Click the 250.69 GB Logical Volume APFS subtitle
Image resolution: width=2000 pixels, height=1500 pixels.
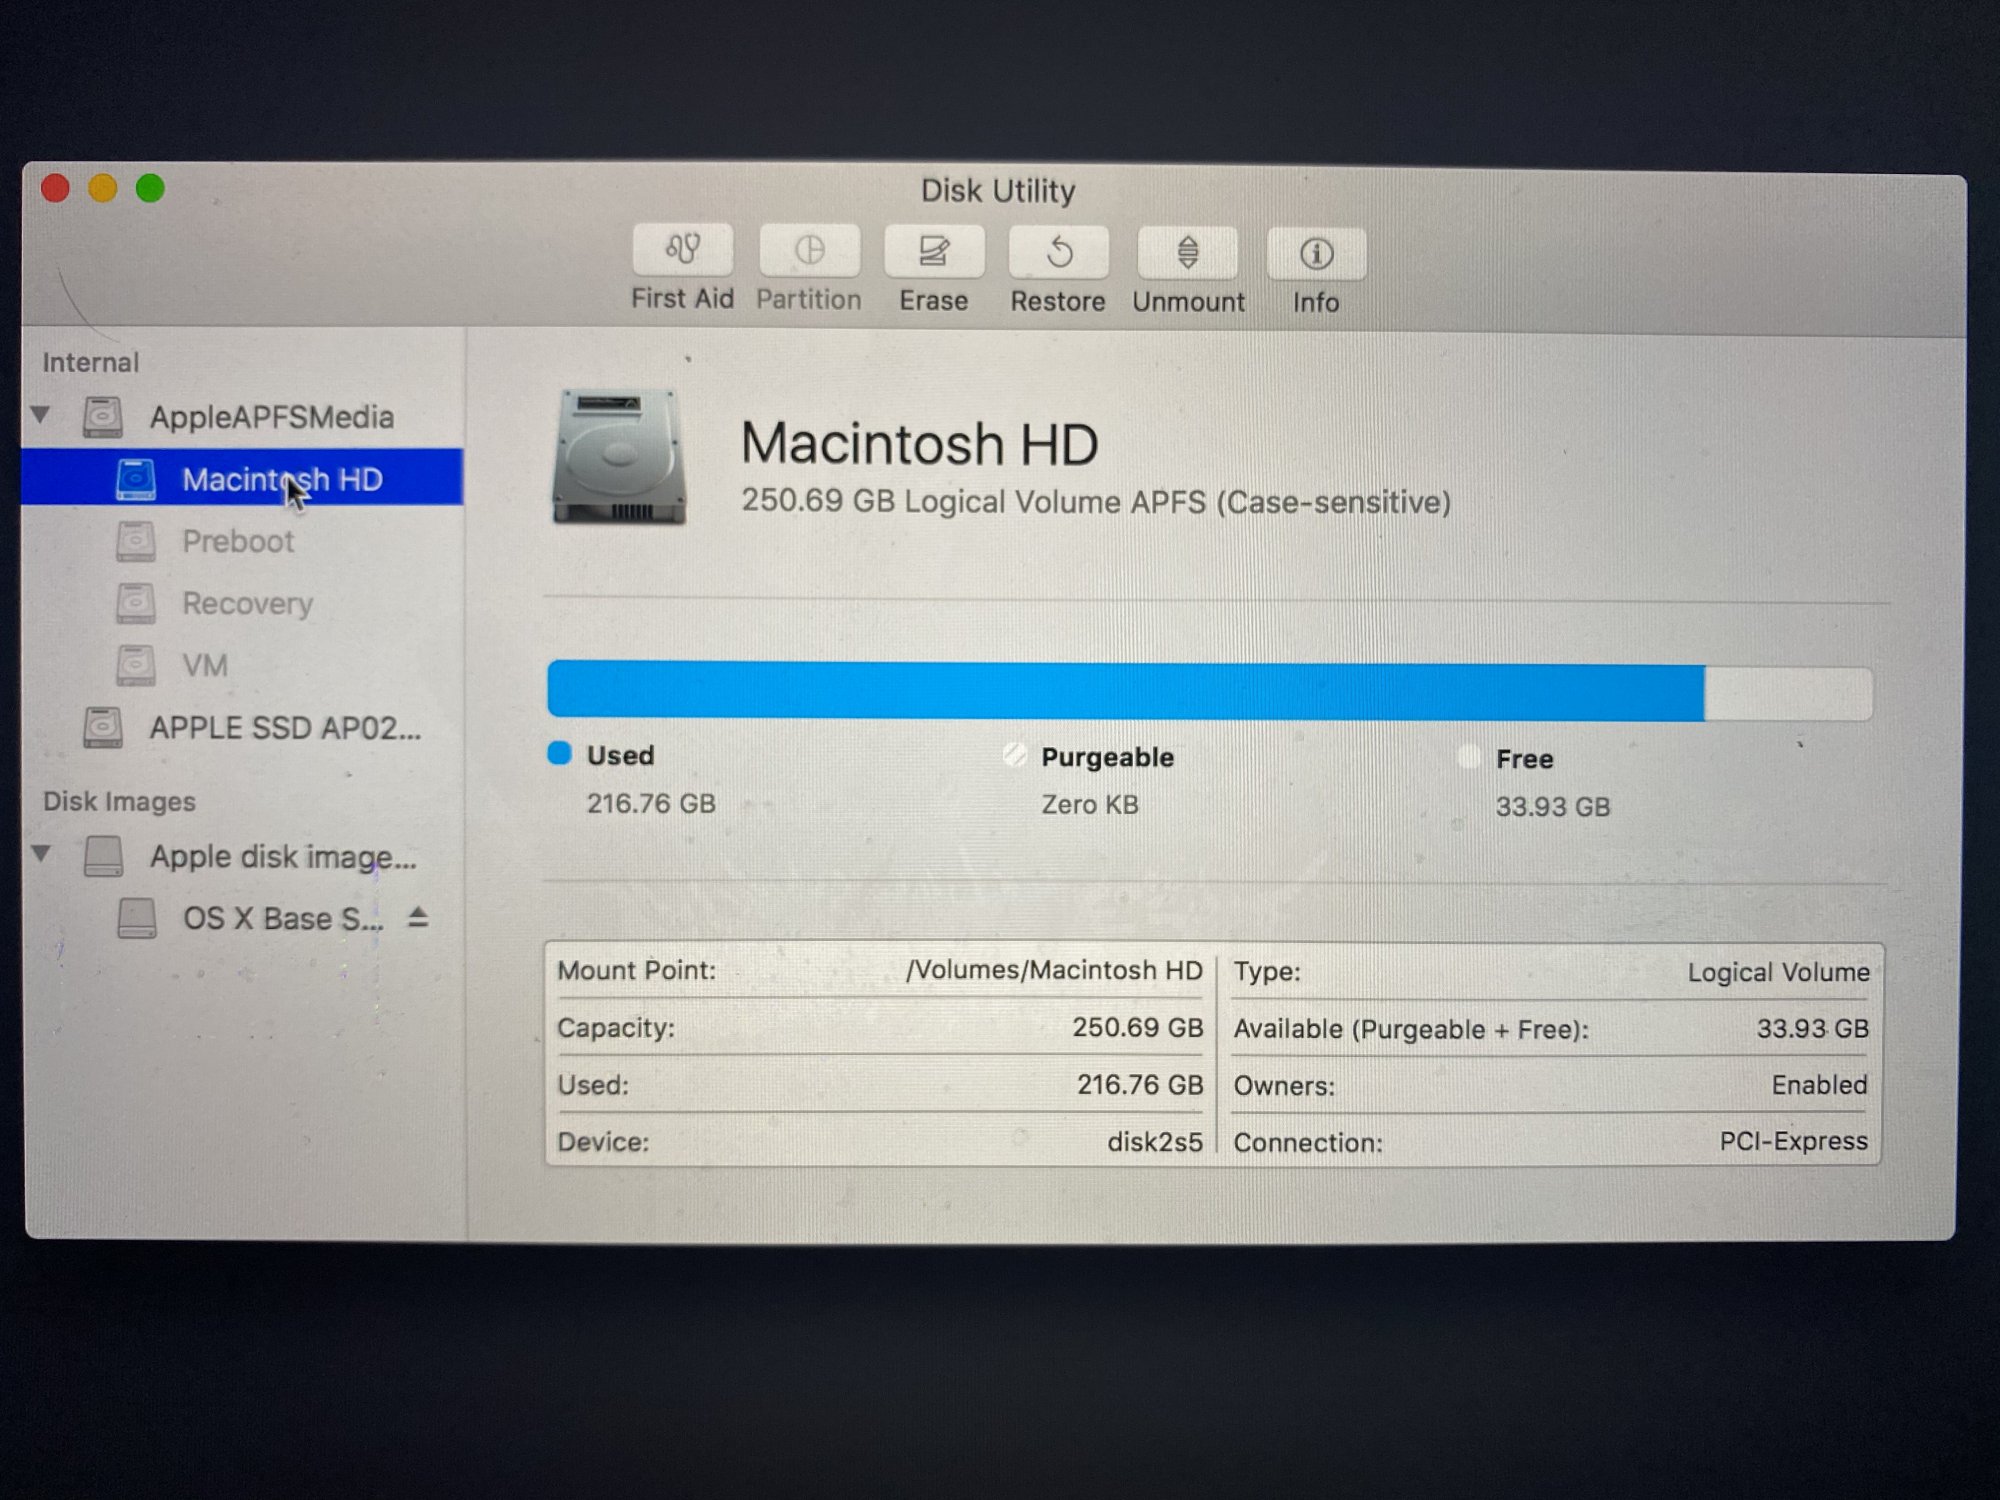tap(1096, 501)
